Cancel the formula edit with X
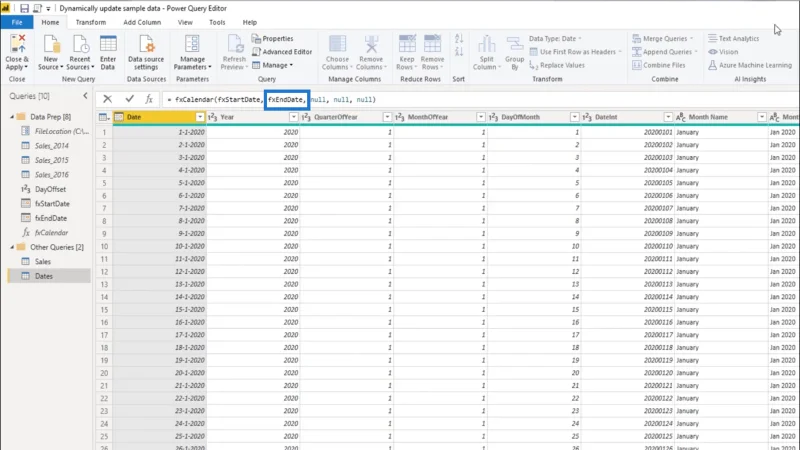This screenshot has width=800, height=450. pos(108,99)
